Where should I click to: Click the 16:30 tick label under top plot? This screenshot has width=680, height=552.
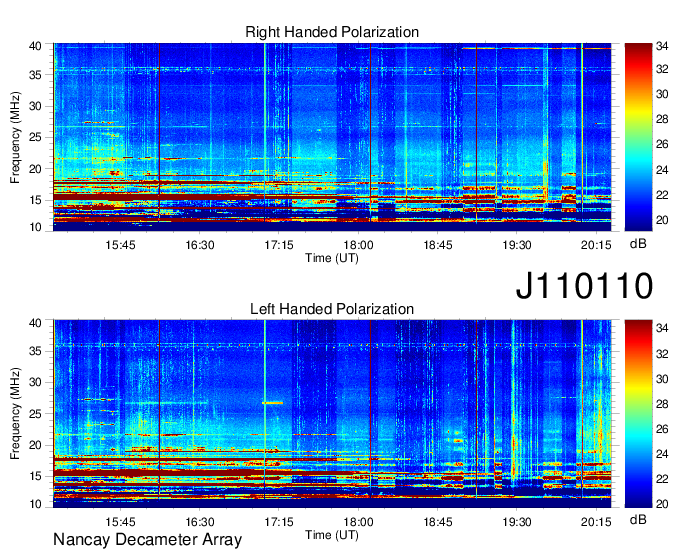pyautogui.click(x=200, y=245)
